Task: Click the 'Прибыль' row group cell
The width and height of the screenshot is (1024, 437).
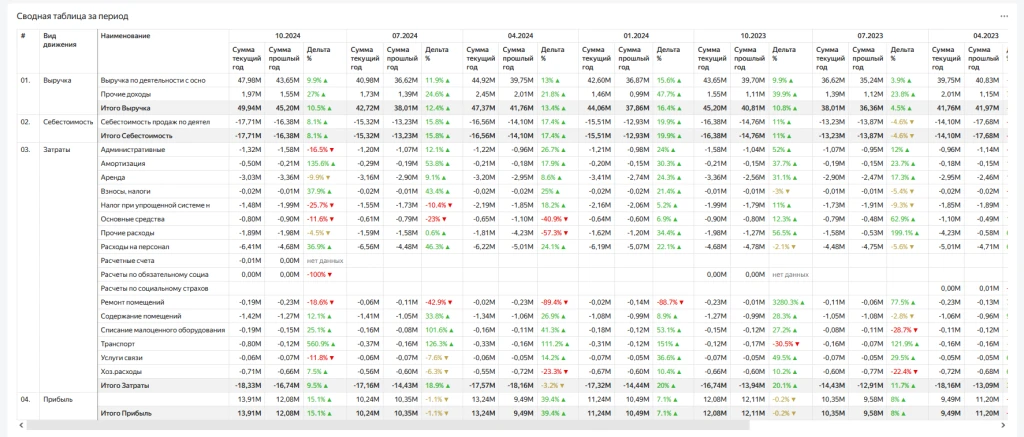Action: (58, 398)
